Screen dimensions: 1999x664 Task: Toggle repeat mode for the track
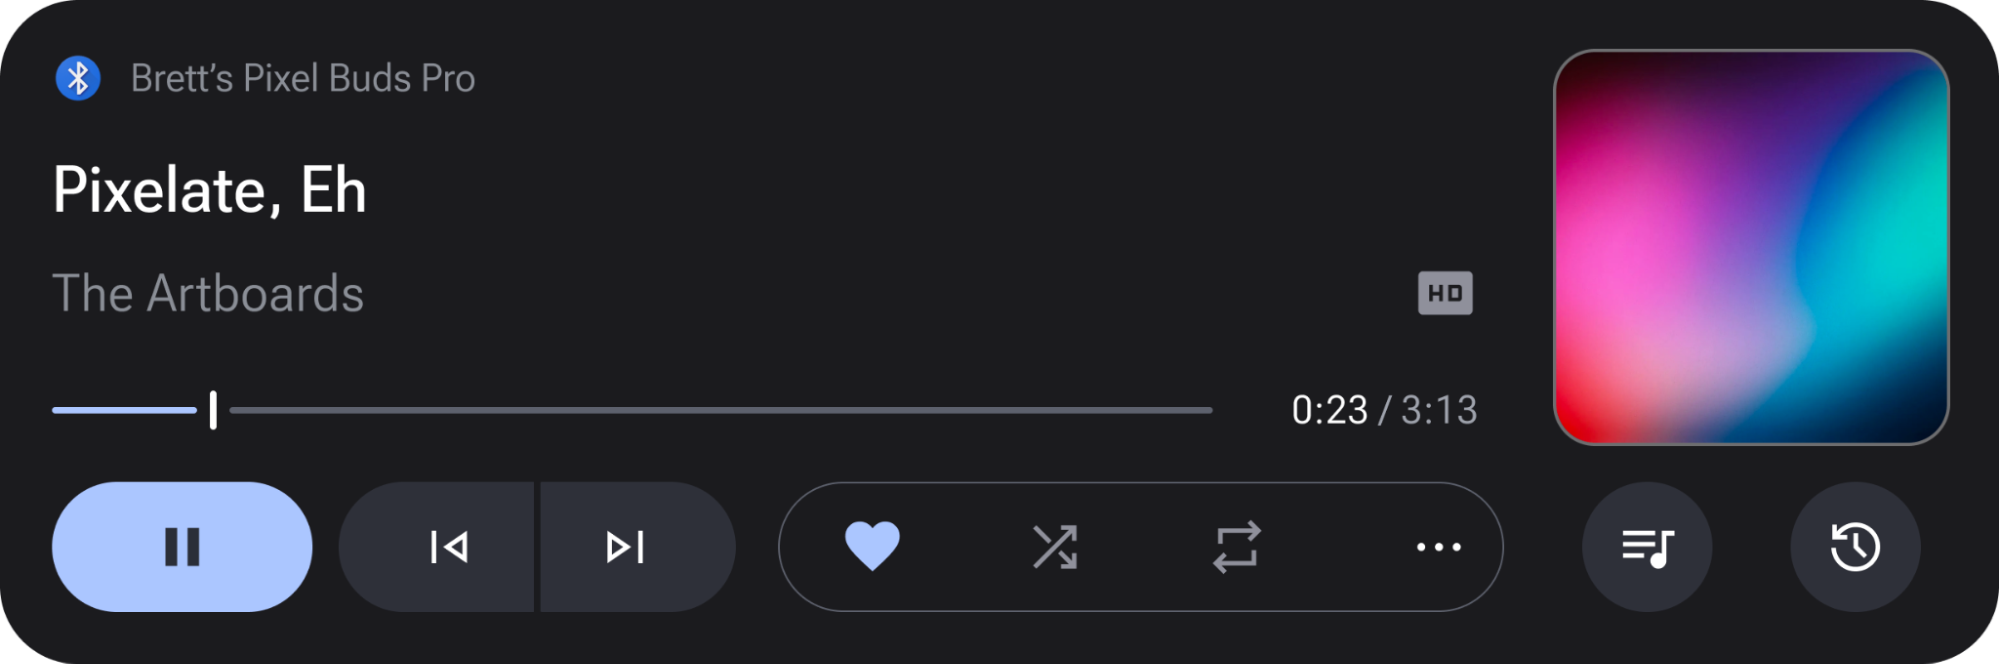click(x=1239, y=546)
